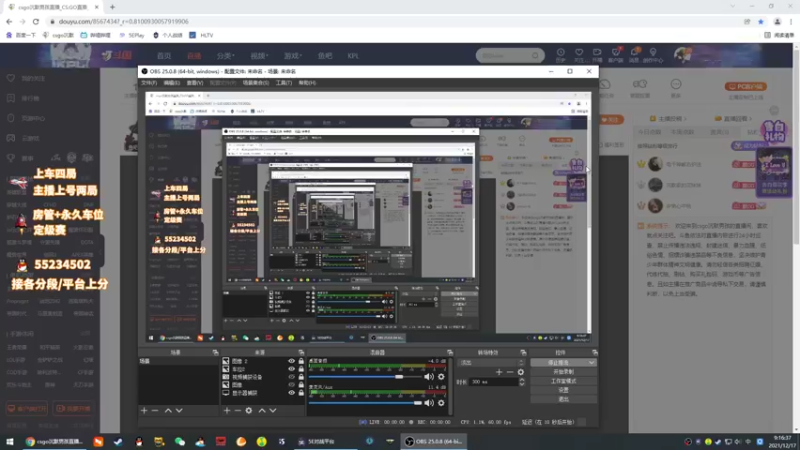Show the hidden 图像 source

pyautogui.click(x=291, y=385)
